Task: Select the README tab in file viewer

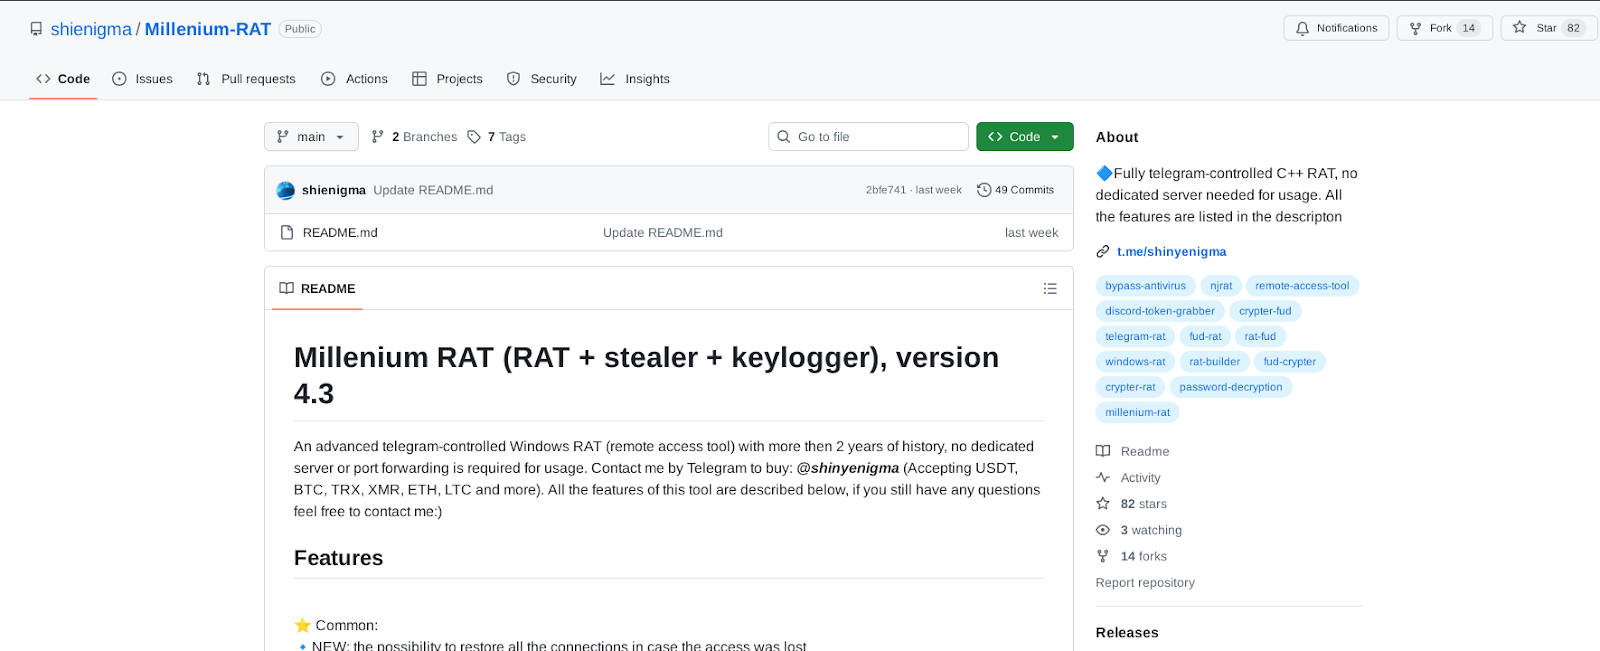Action: pos(317,289)
